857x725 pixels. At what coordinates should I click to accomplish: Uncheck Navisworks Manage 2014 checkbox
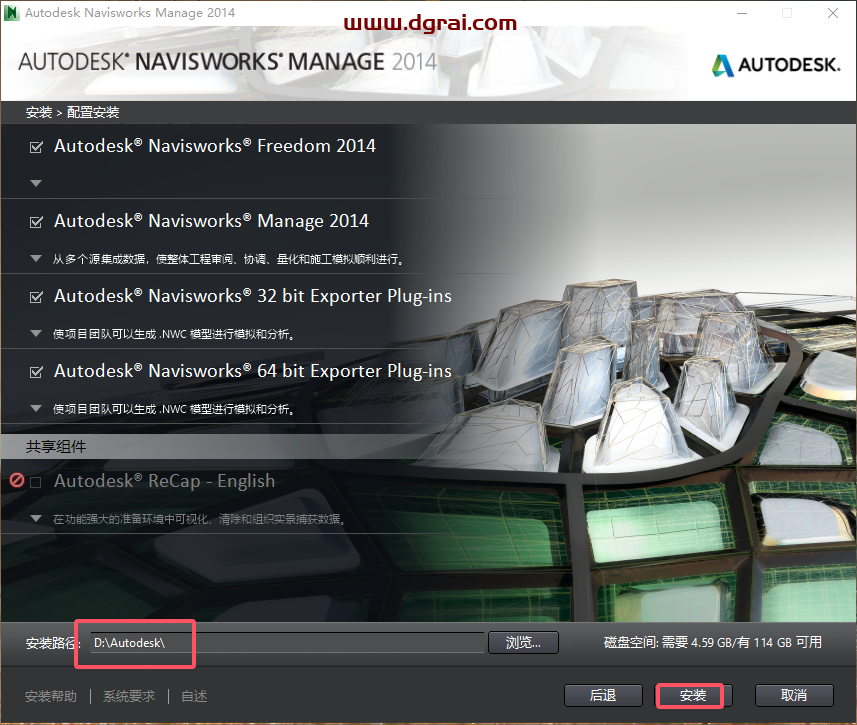coord(36,222)
